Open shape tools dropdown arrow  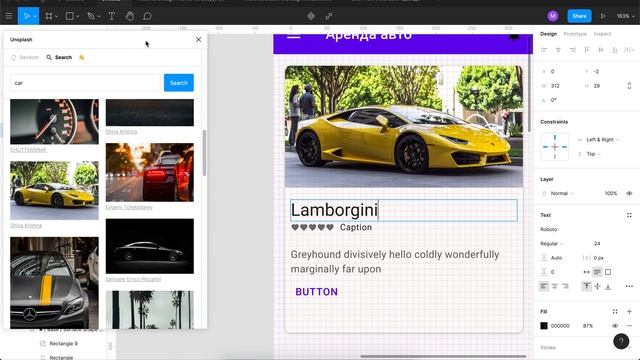[78, 16]
